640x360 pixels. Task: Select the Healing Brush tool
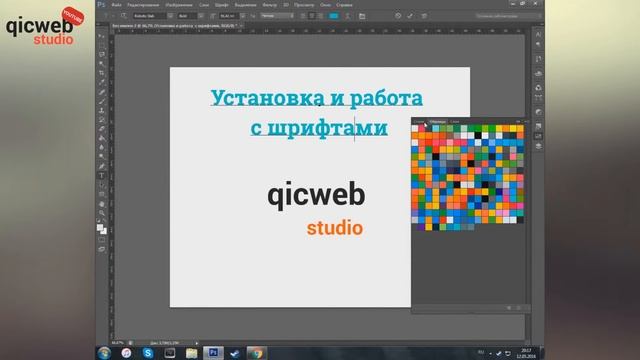point(102,92)
